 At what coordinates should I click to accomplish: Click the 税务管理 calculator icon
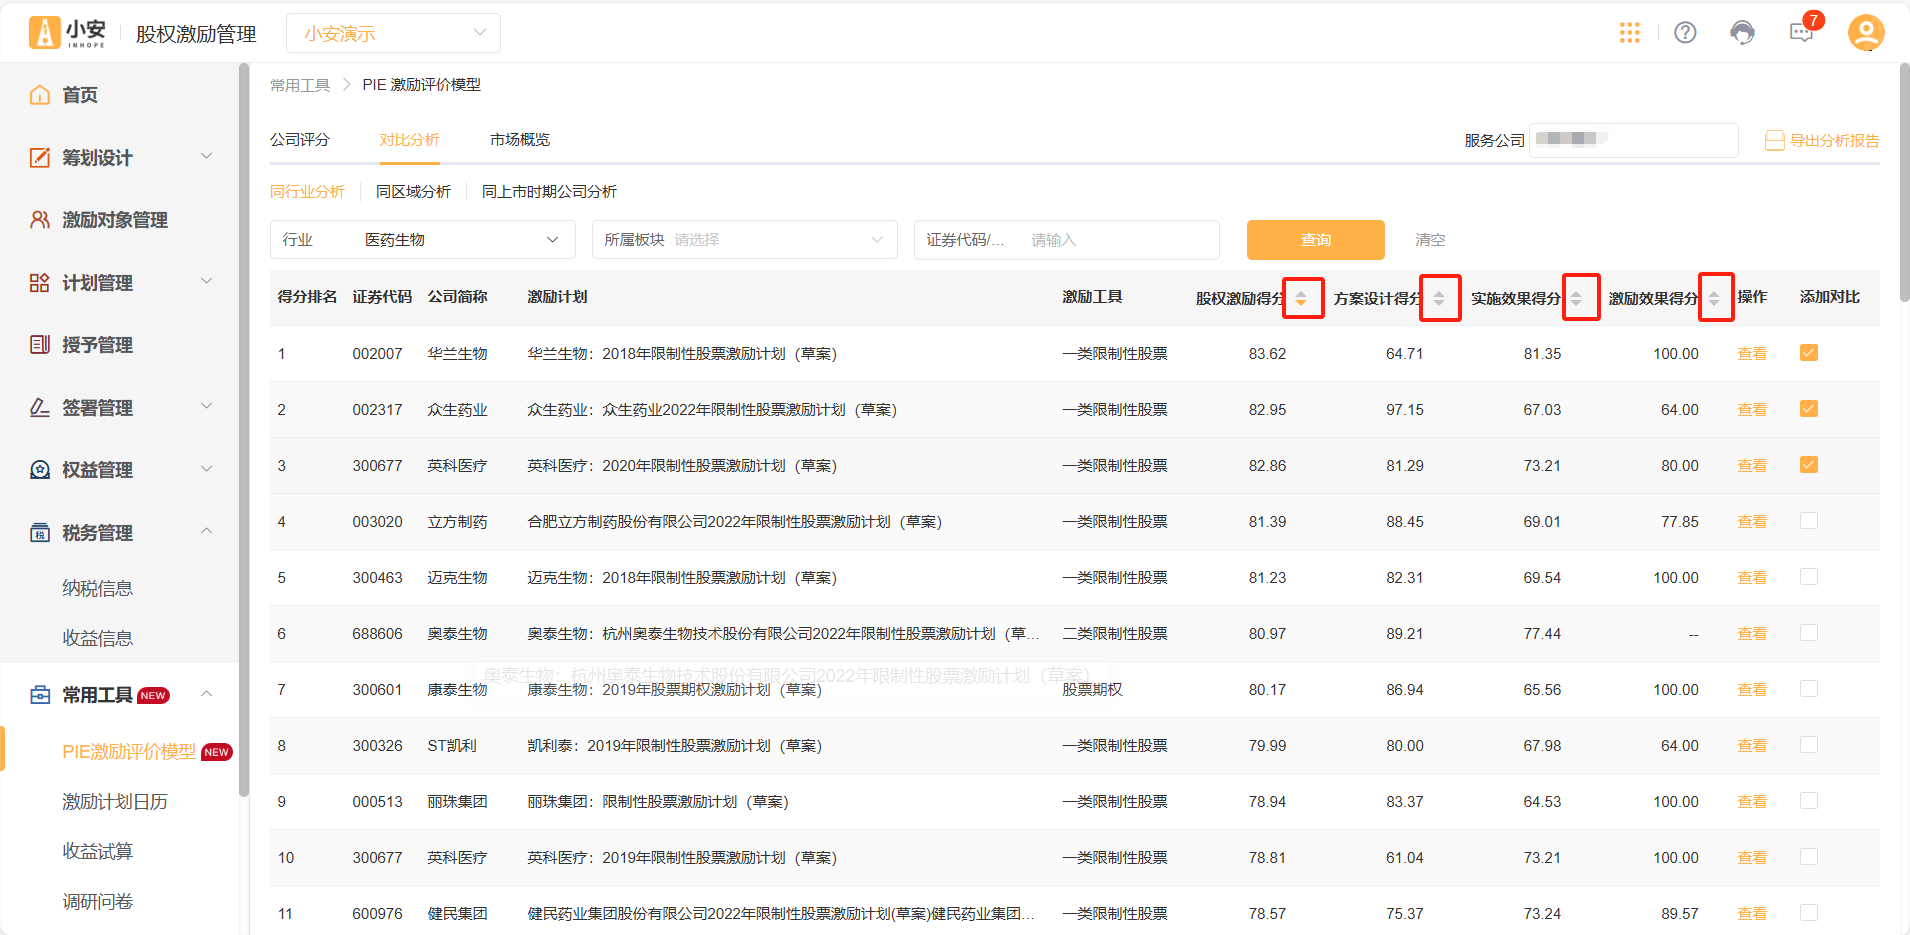tap(40, 532)
